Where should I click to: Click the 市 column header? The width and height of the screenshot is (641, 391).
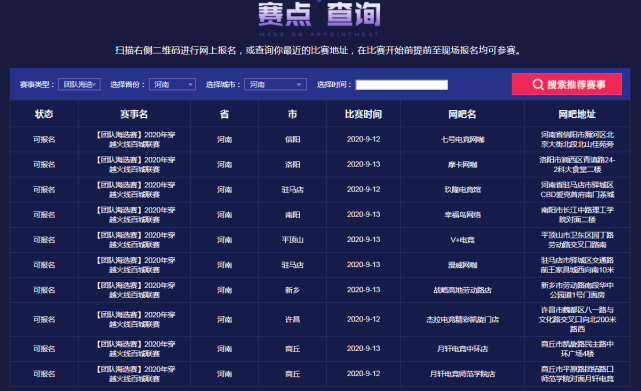point(292,114)
